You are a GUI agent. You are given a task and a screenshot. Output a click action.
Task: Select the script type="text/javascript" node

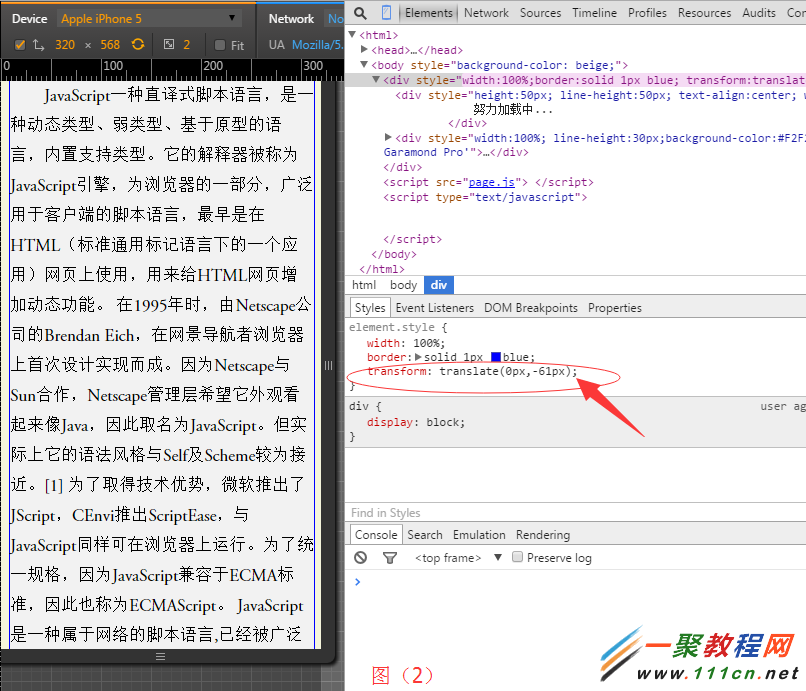point(485,197)
